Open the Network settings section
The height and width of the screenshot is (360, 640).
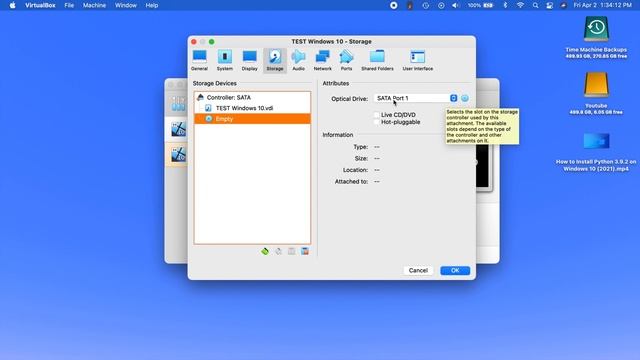click(322, 60)
